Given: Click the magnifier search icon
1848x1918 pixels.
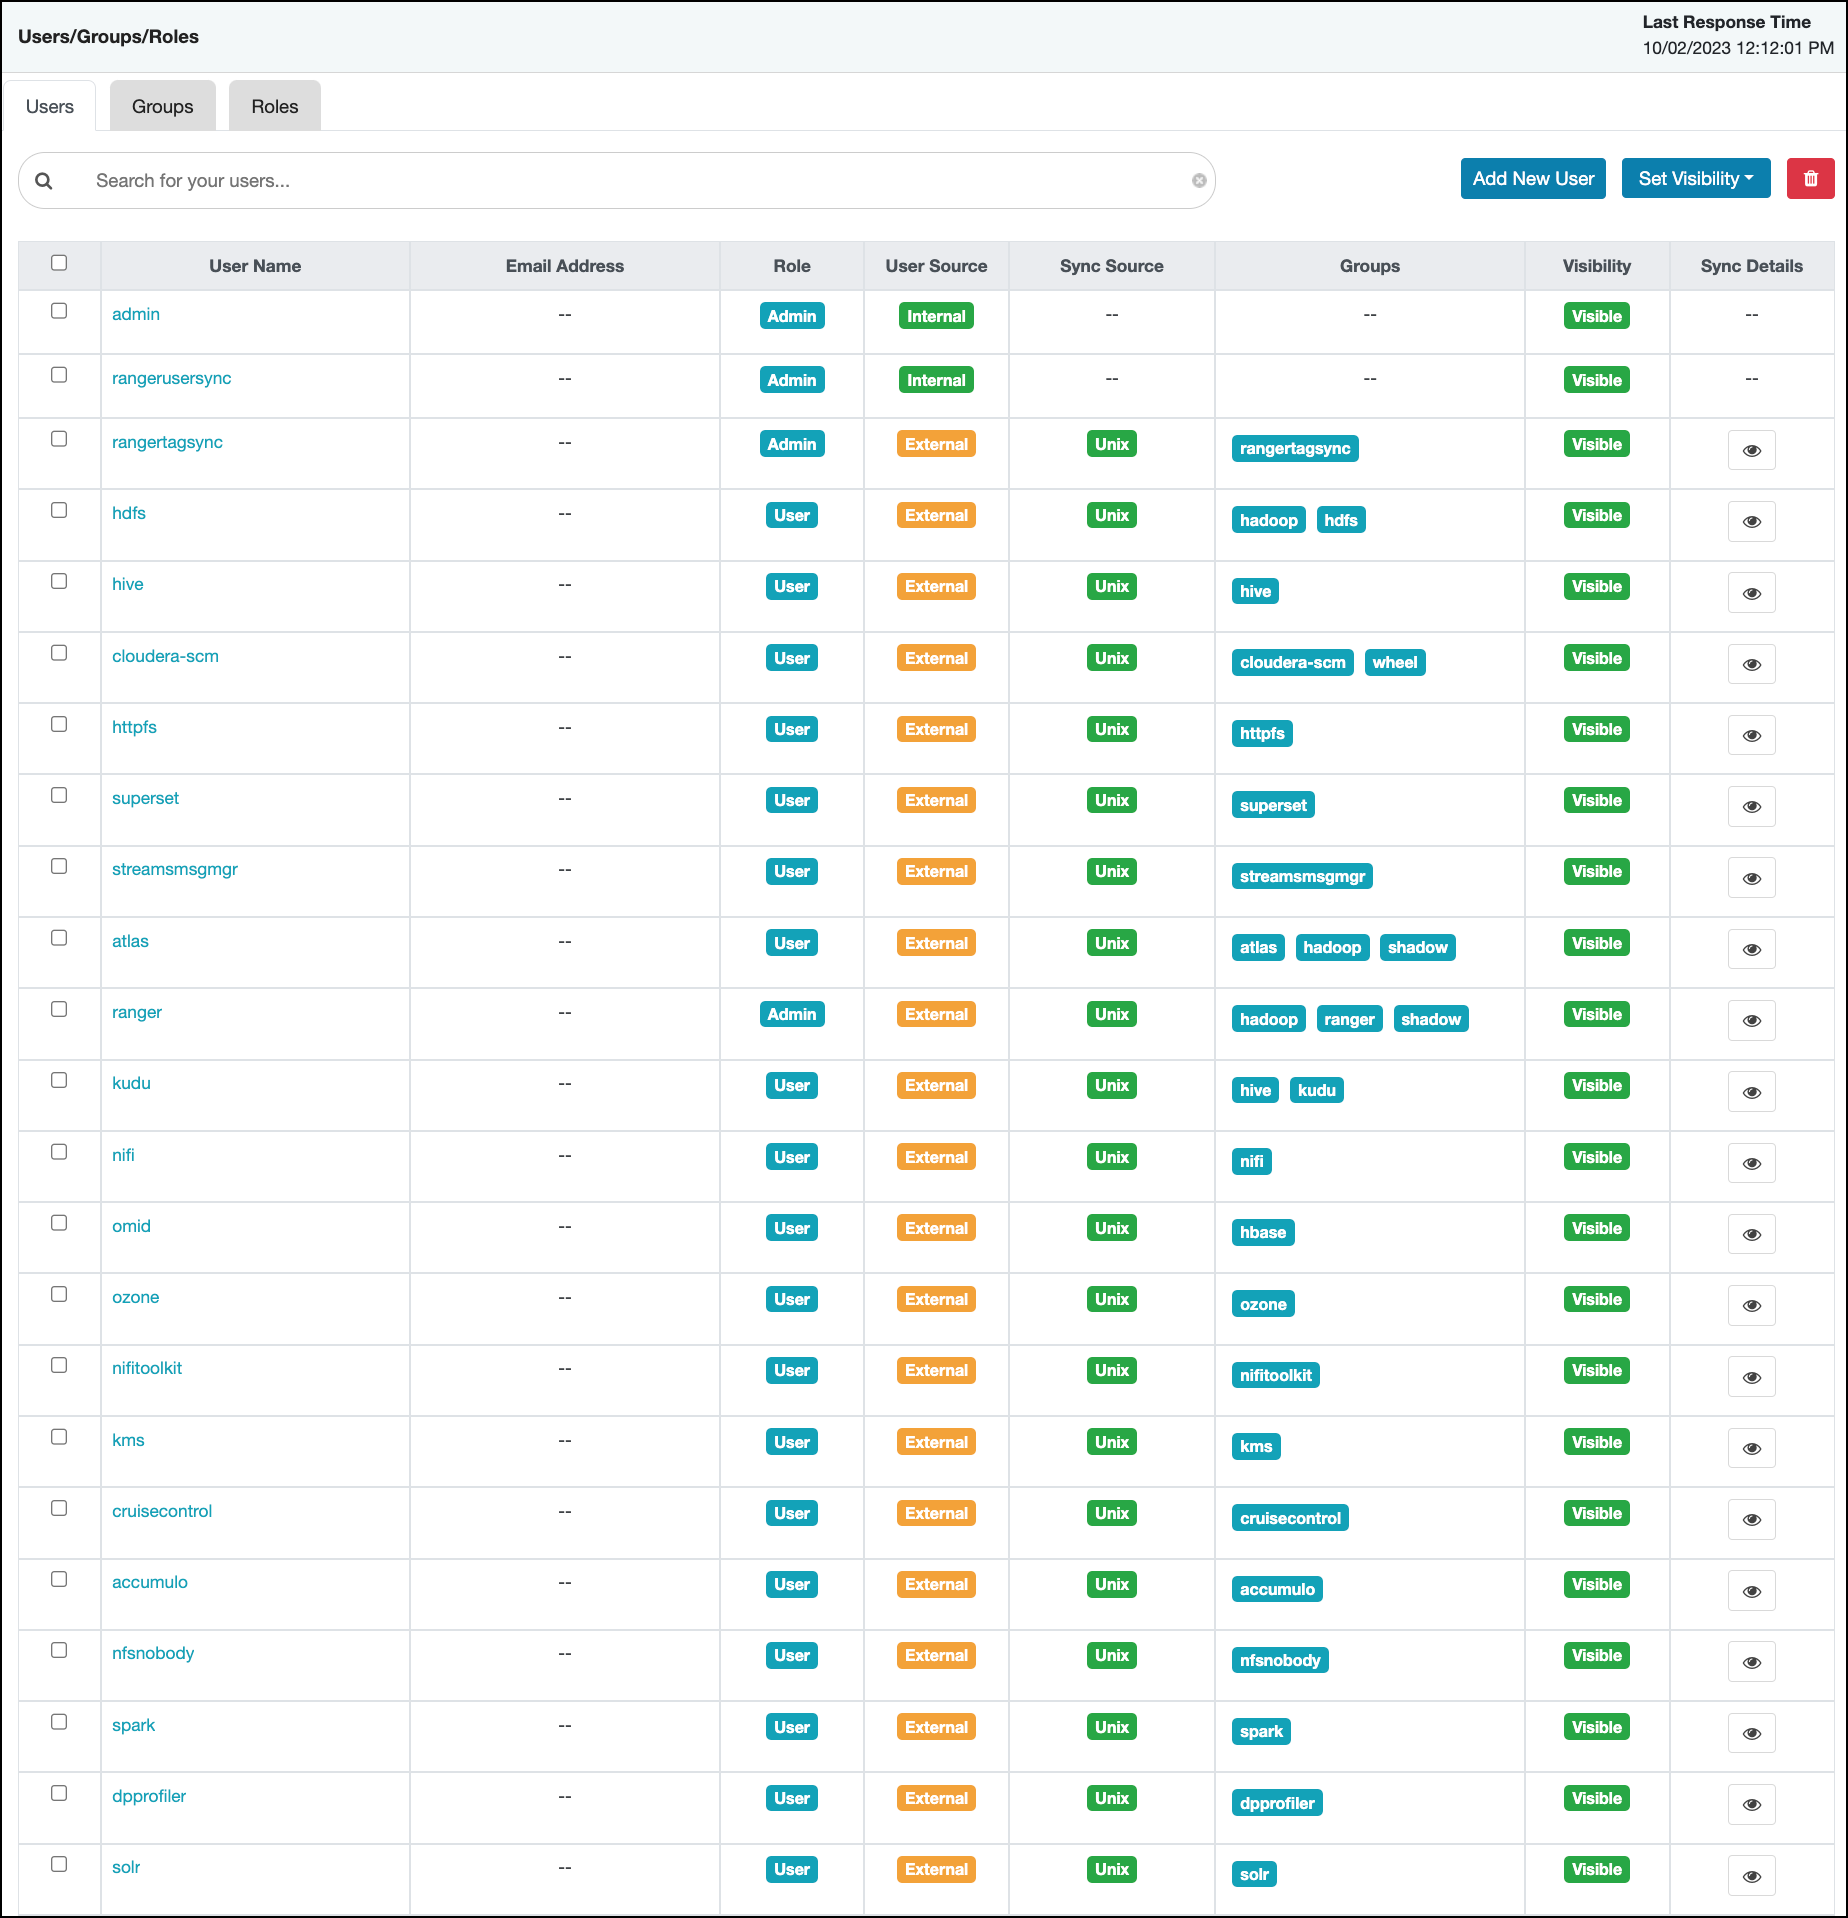Looking at the screenshot, I should [44, 181].
